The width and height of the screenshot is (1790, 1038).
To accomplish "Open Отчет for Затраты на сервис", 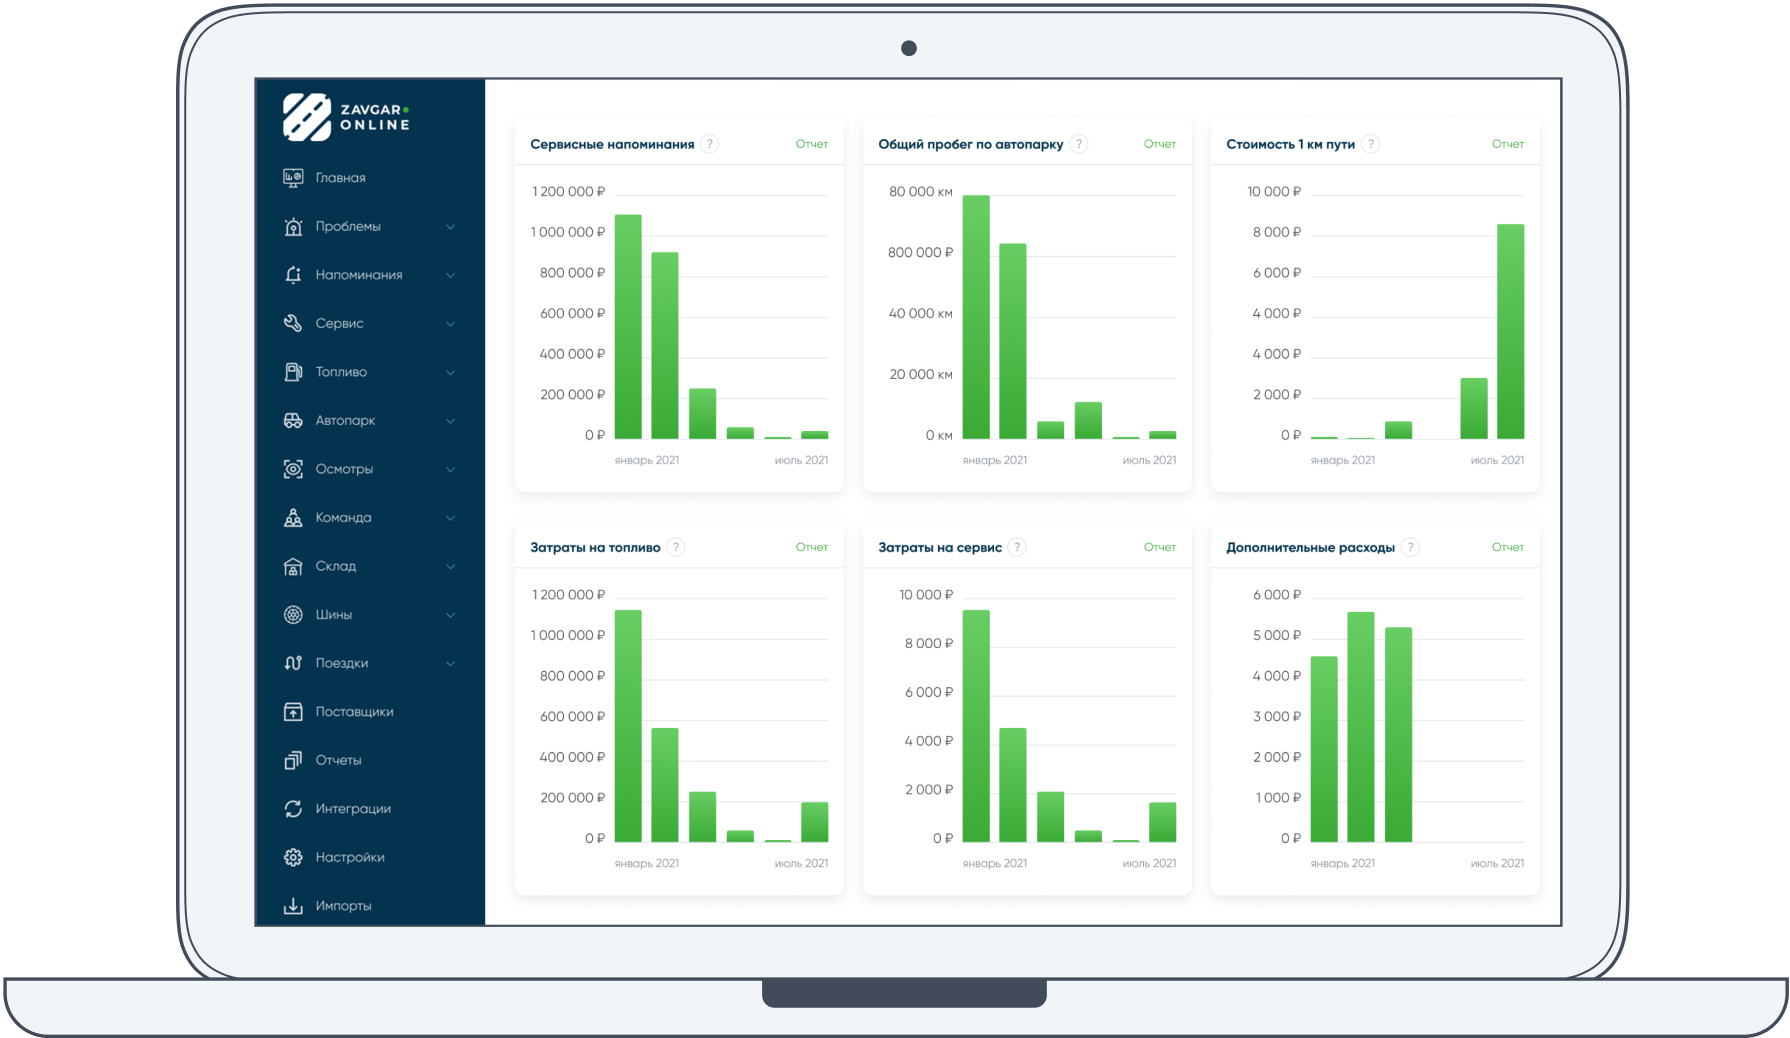I will click(x=1160, y=547).
